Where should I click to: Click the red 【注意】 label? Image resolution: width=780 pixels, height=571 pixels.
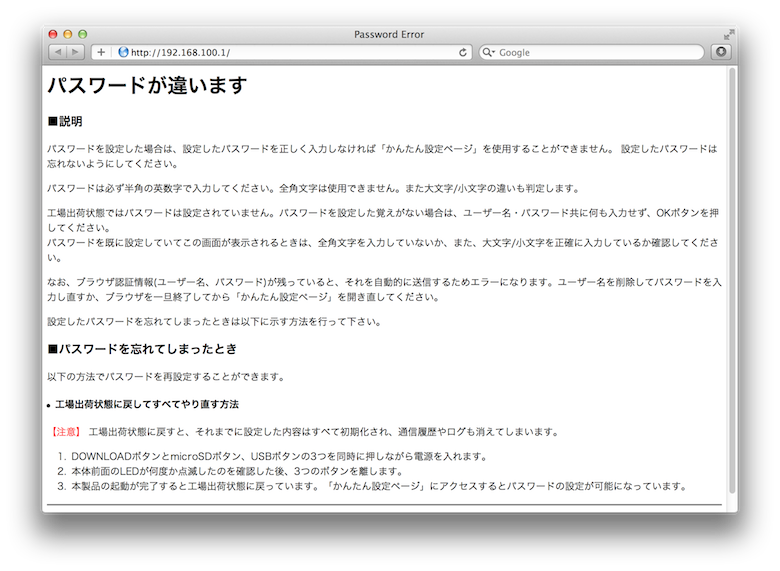(66, 432)
